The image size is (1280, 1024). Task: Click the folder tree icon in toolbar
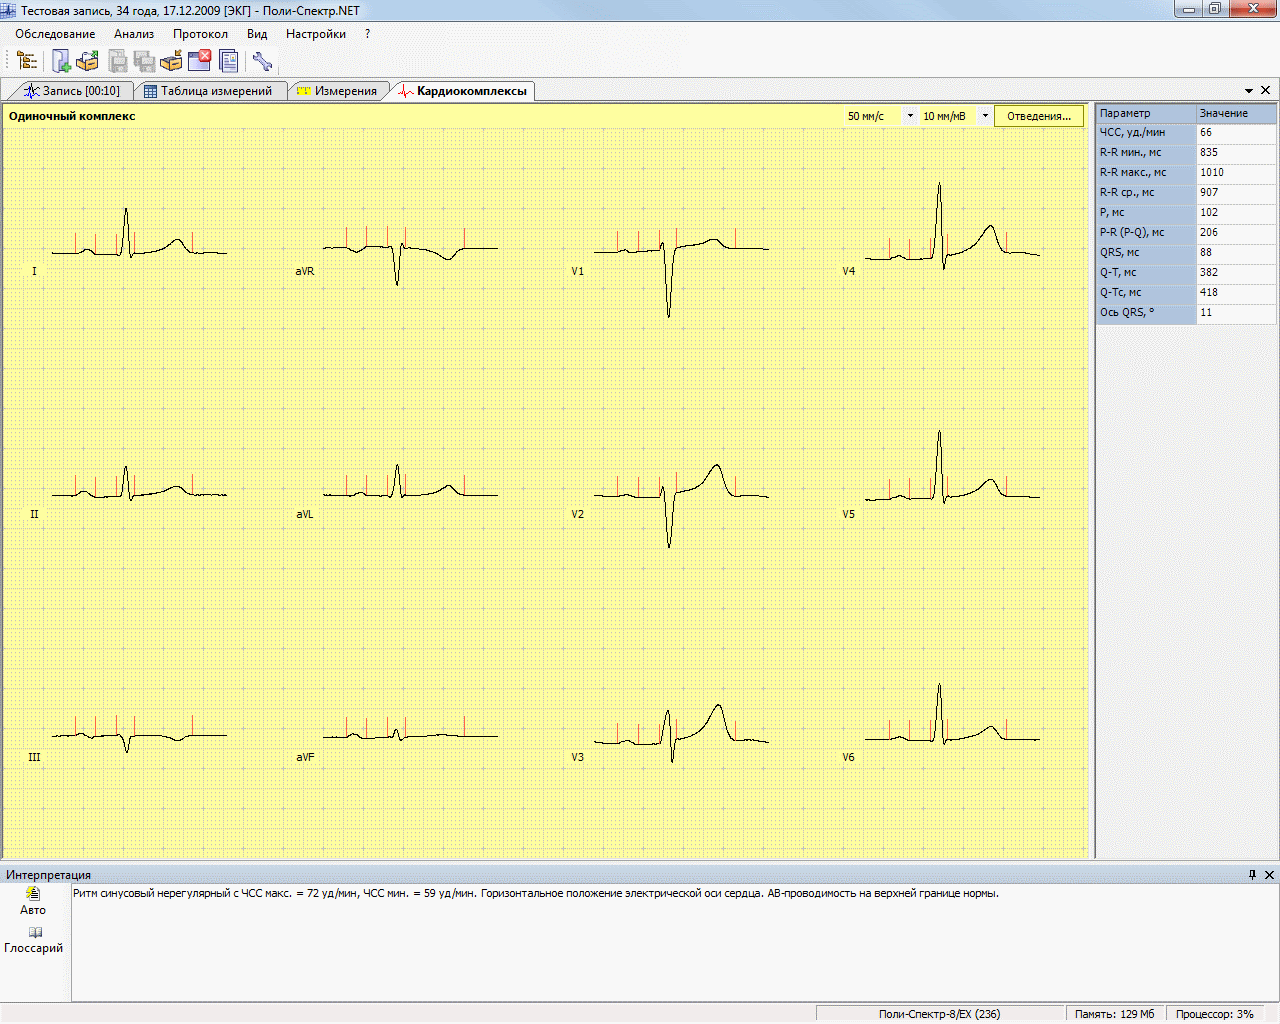(27, 62)
